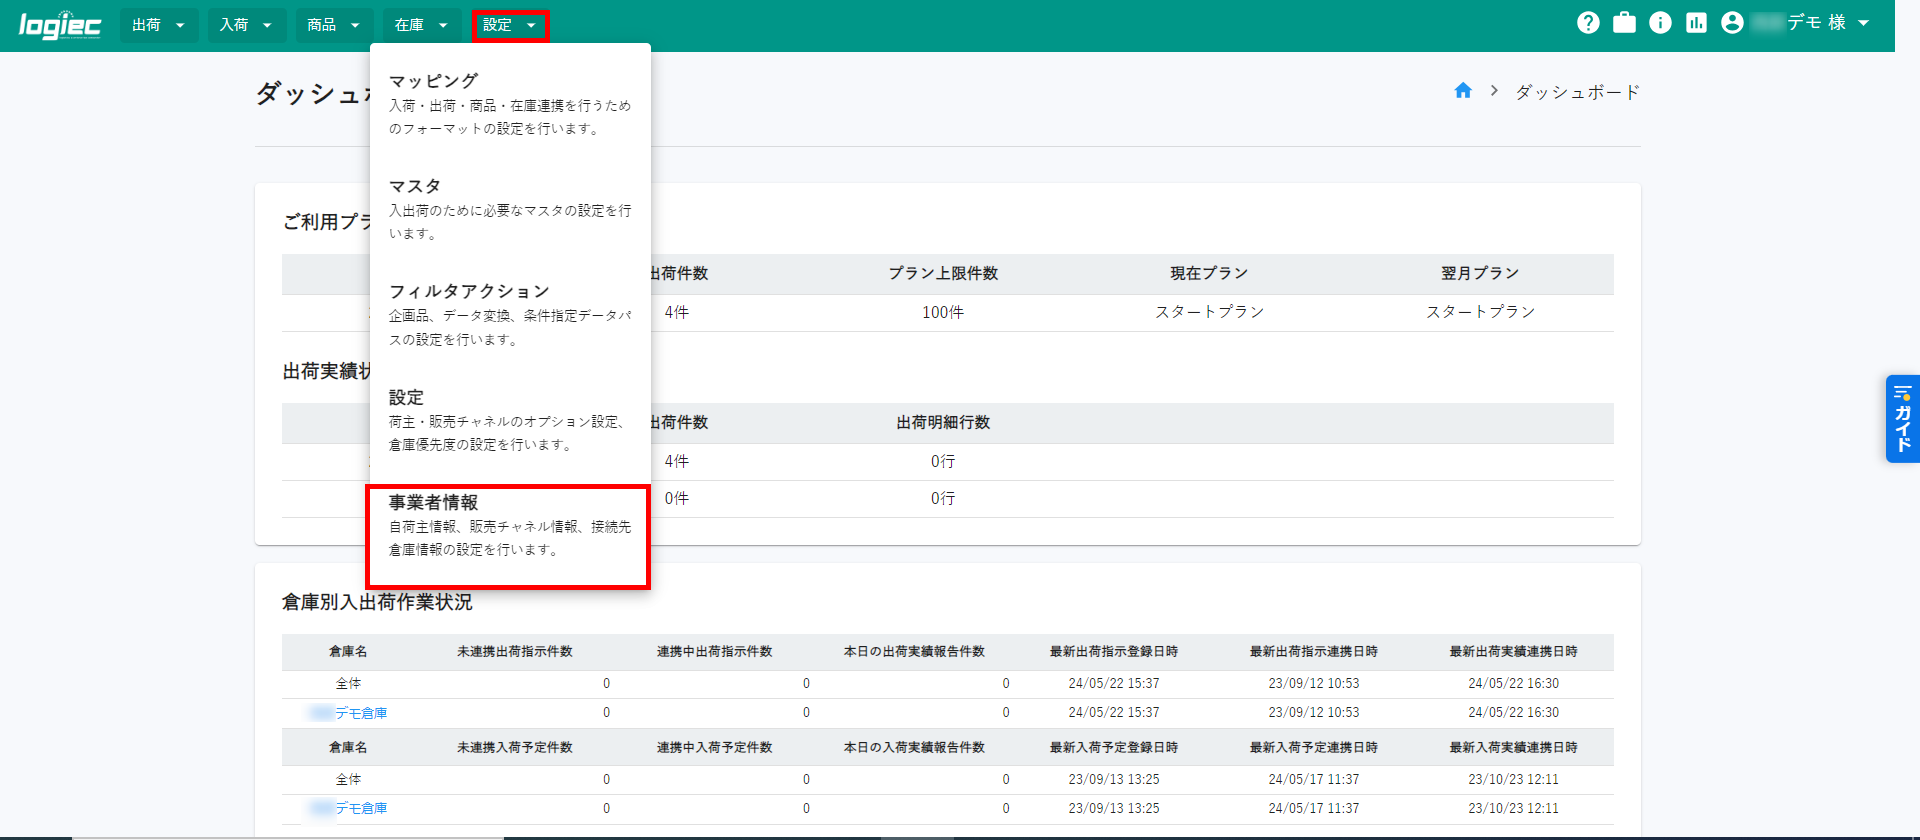Open the information circle icon
This screenshot has height=840, width=1920.
tap(1660, 23)
